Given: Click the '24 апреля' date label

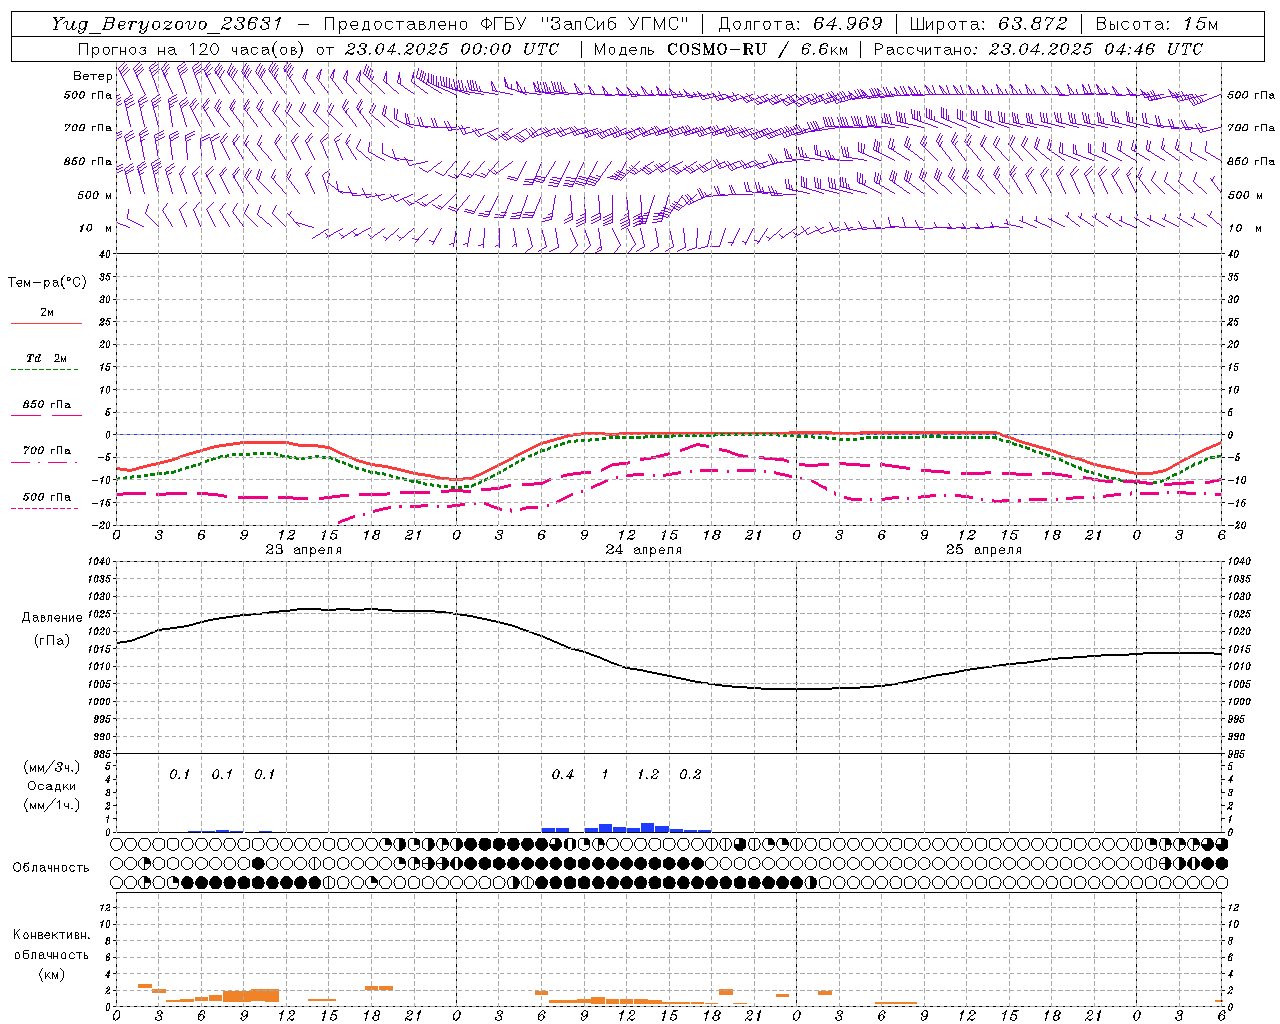Looking at the screenshot, I should 643,550.
